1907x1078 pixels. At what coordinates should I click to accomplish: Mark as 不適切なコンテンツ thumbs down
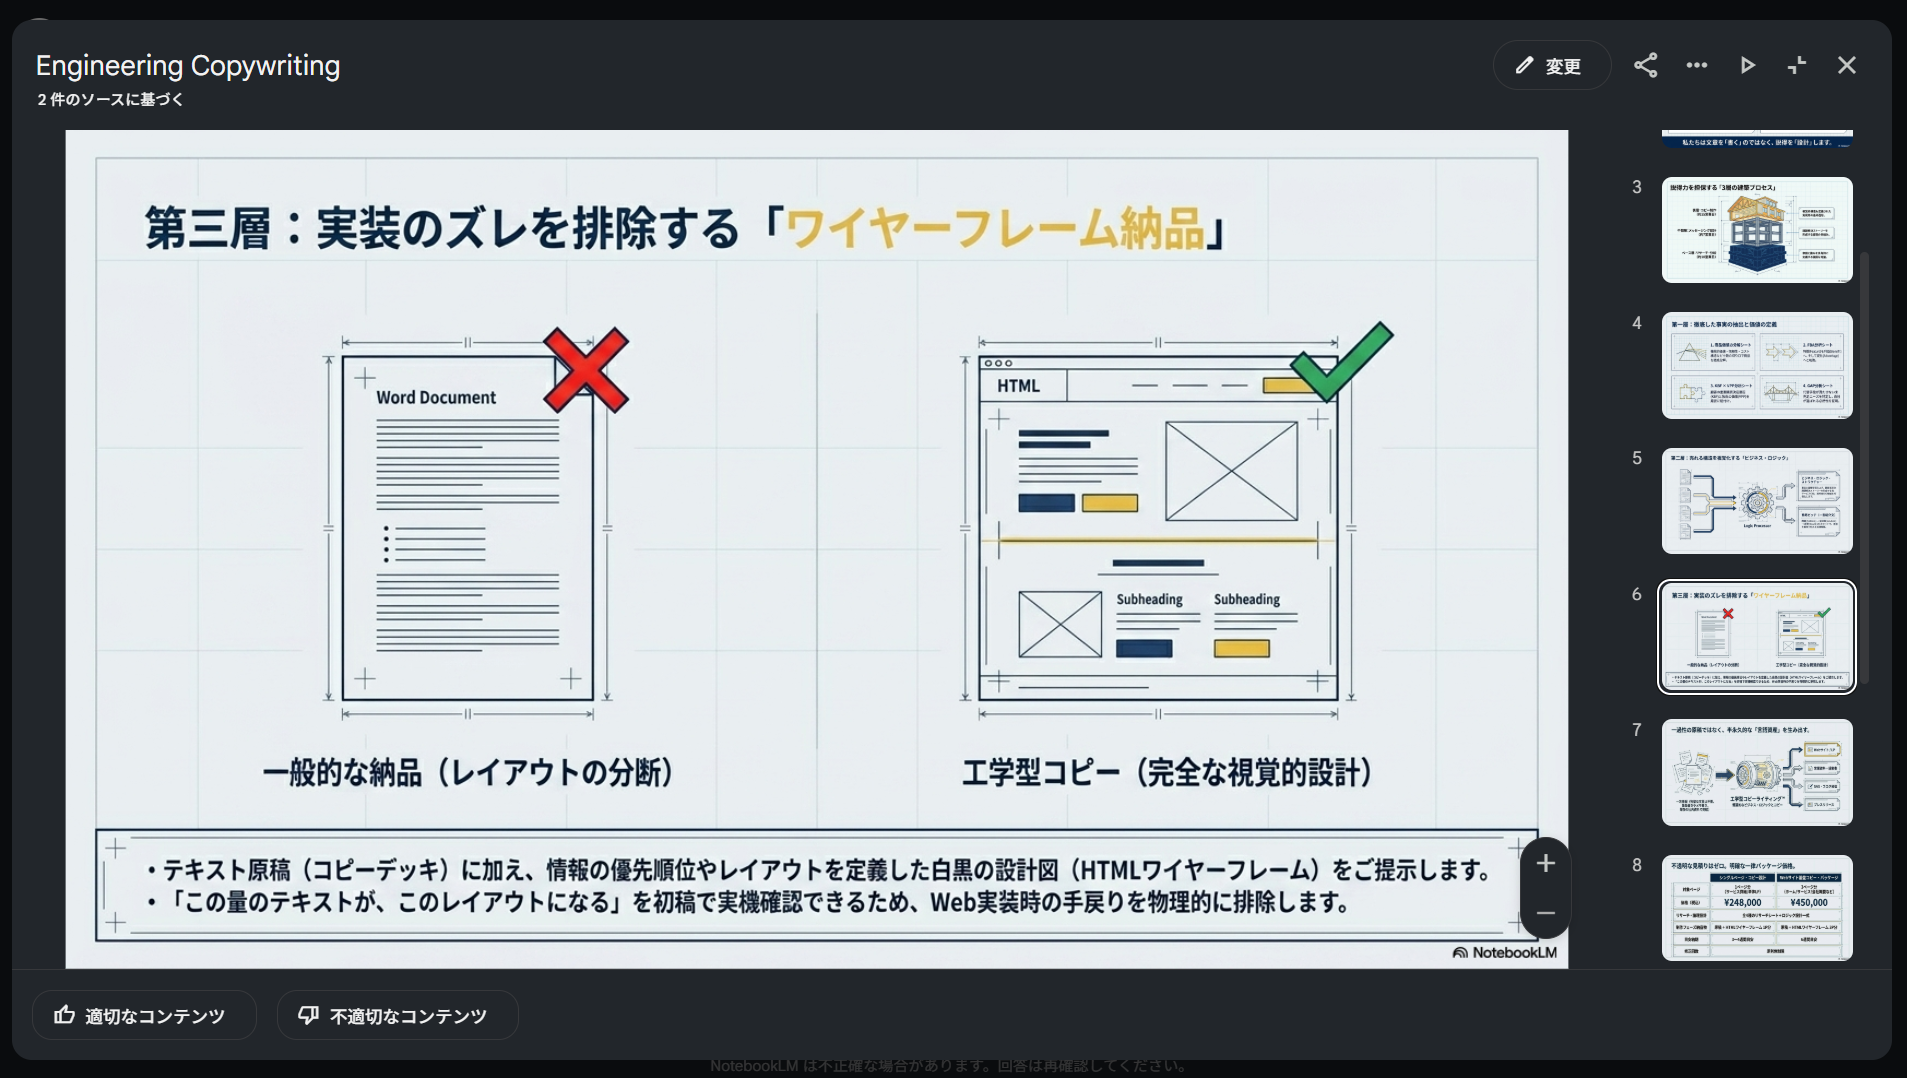click(x=397, y=1016)
